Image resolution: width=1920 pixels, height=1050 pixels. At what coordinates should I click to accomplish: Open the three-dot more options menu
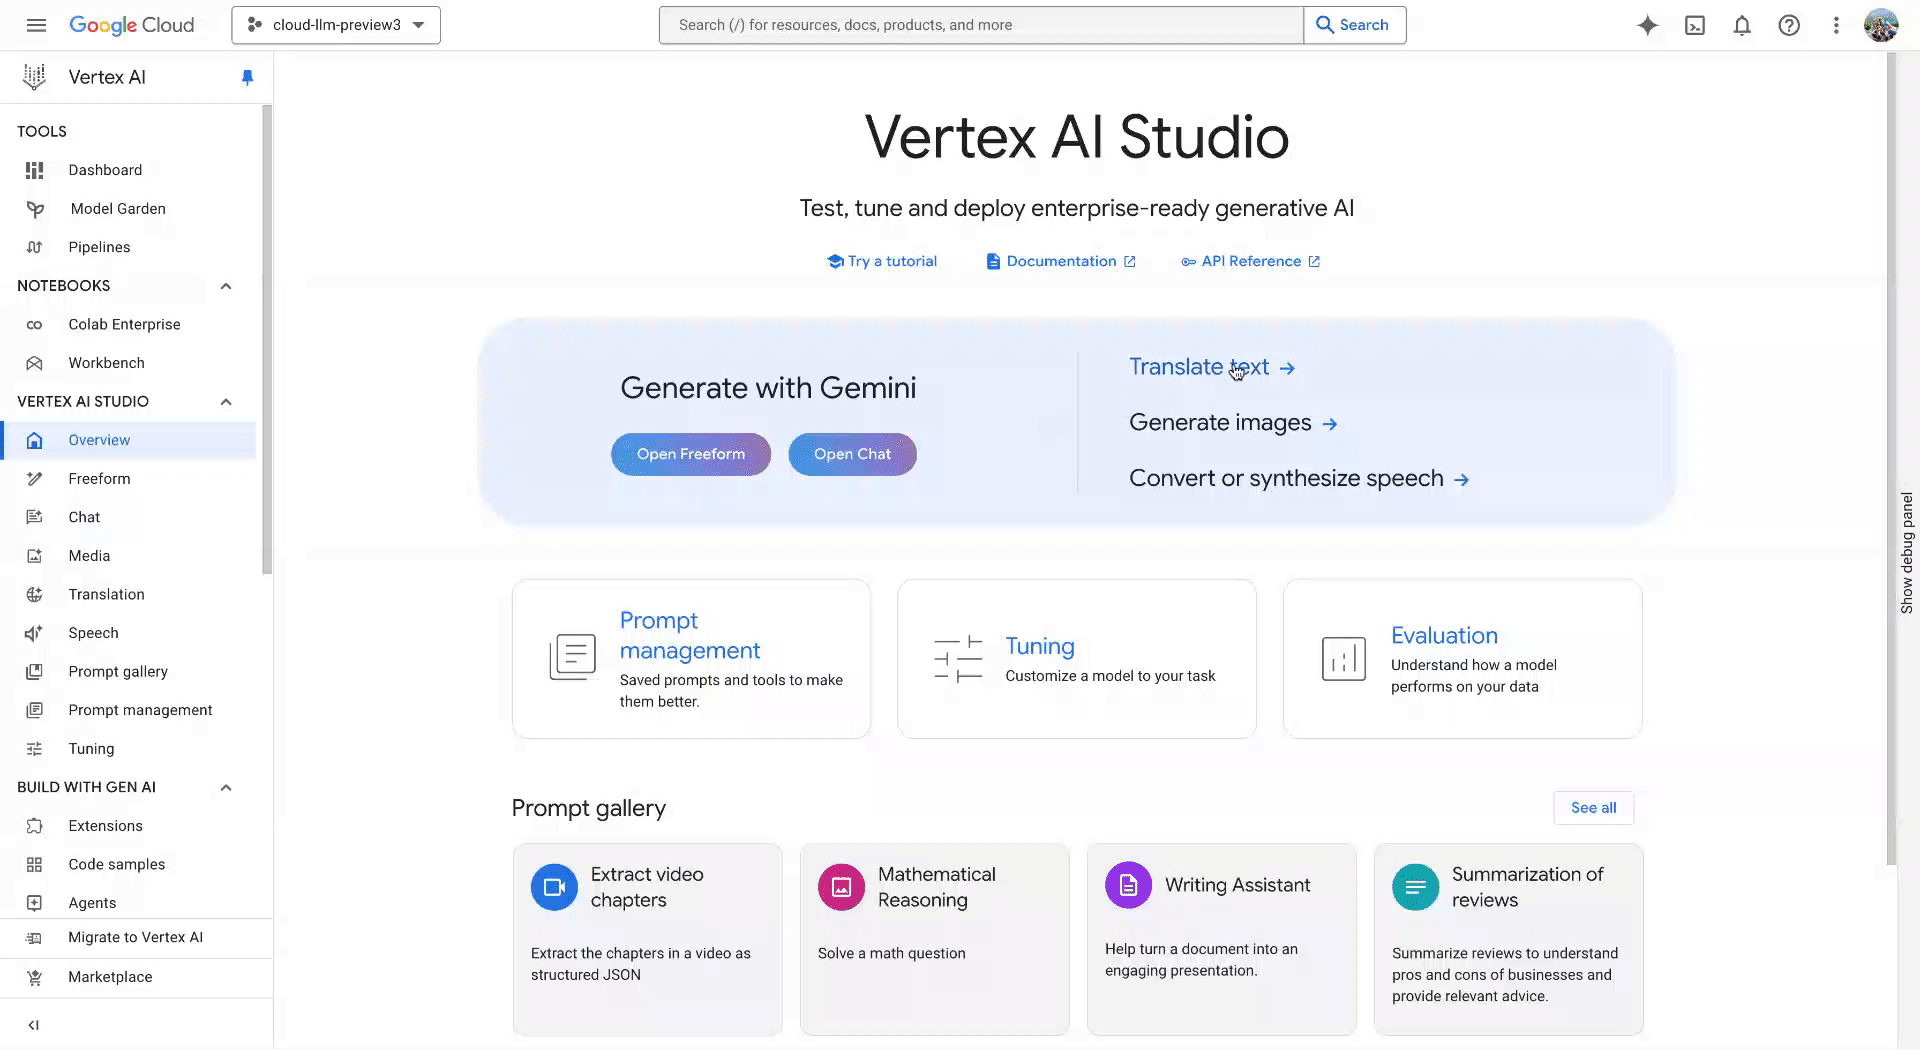[1836, 26]
